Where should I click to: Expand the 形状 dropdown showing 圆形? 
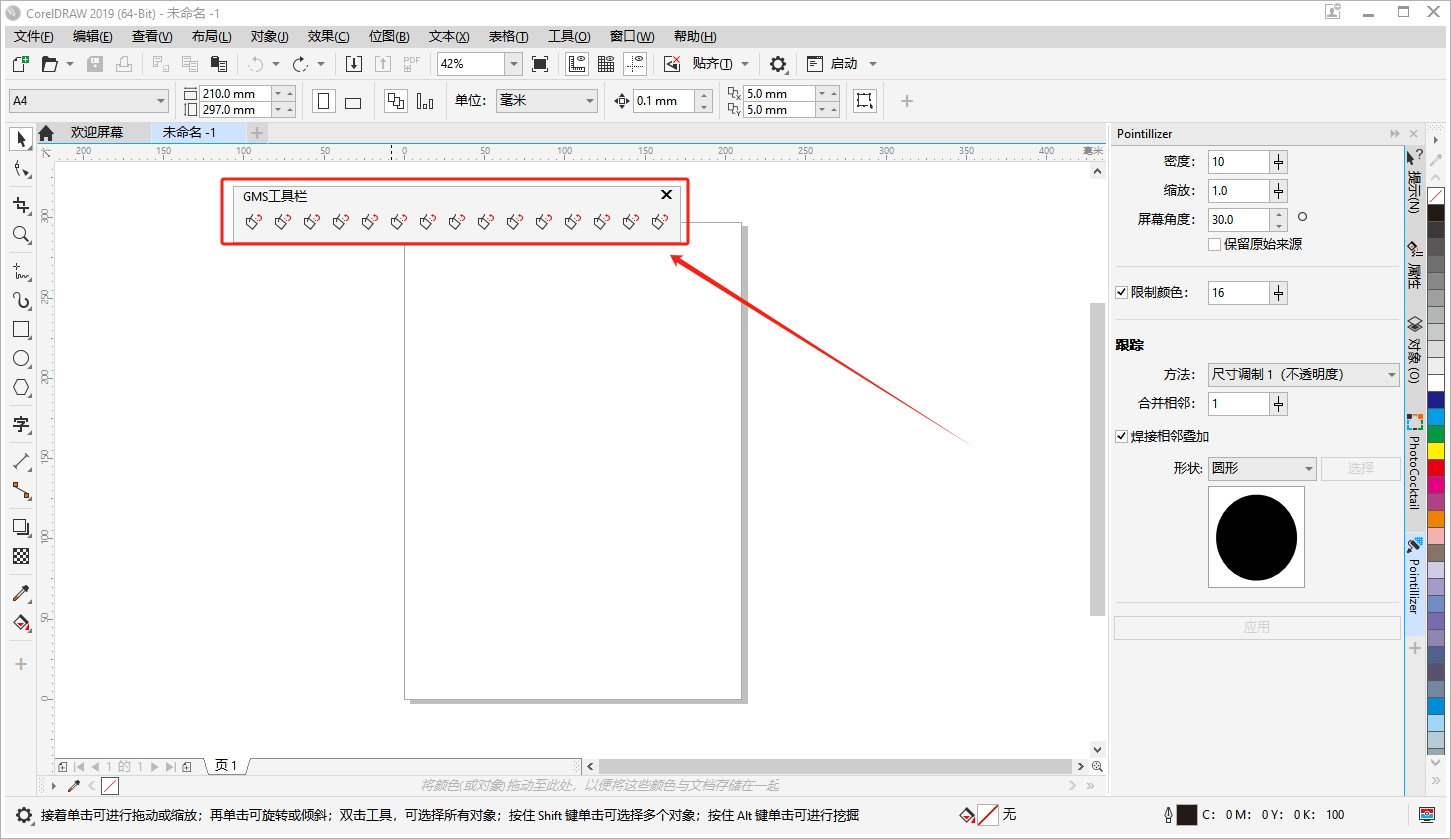pyautogui.click(x=1264, y=468)
